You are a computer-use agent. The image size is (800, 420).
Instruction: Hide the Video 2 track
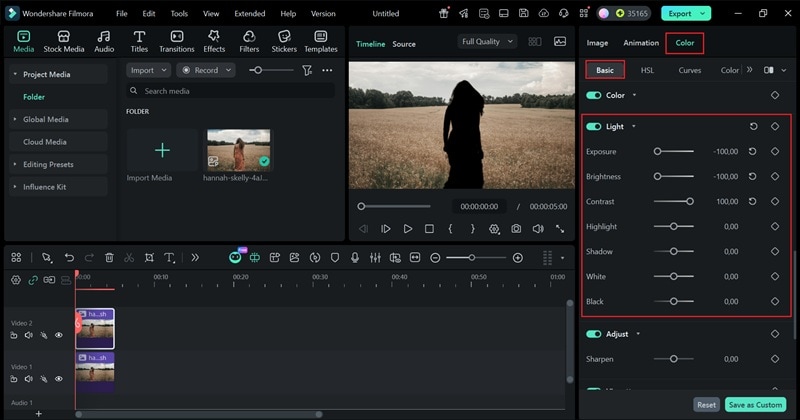click(59, 335)
